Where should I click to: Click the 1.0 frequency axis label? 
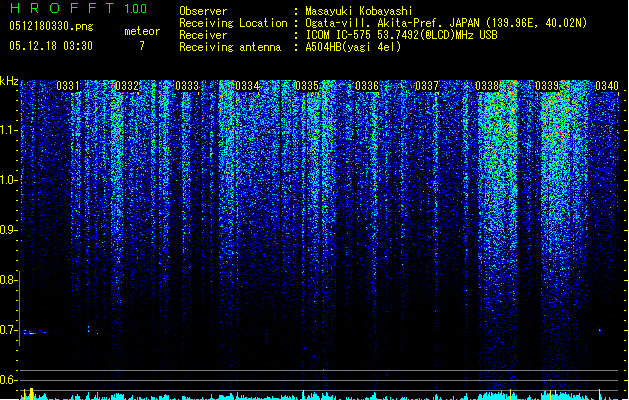[x=8, y=180]
